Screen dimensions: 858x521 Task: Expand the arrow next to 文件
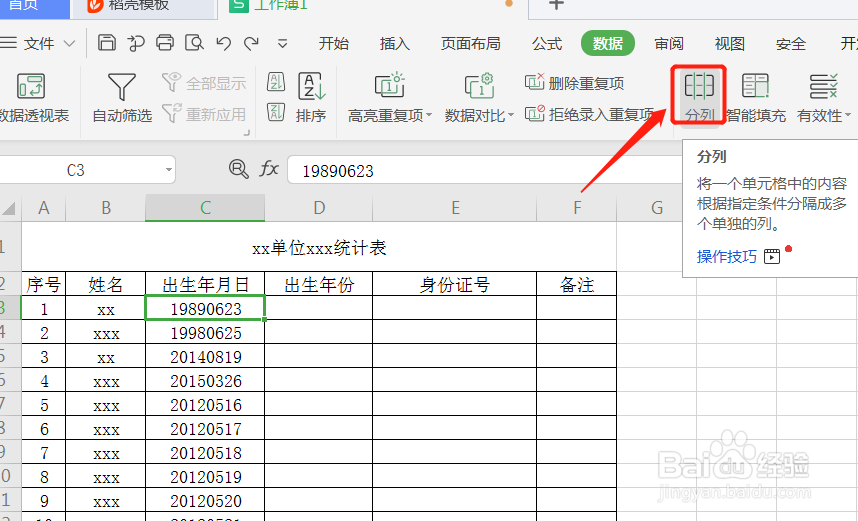pos(69,43)
